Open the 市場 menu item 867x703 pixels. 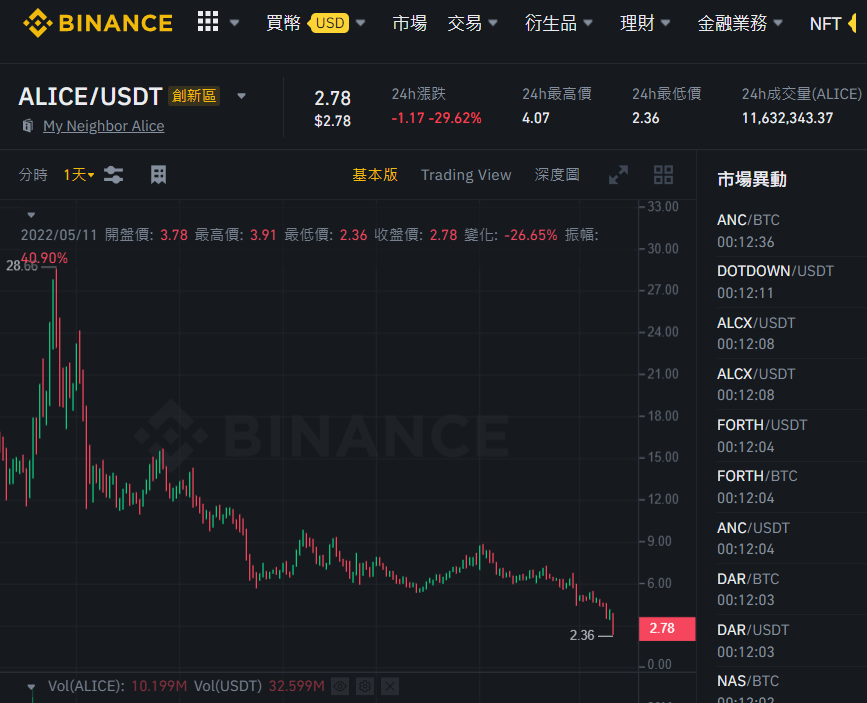tap(409, 23)
